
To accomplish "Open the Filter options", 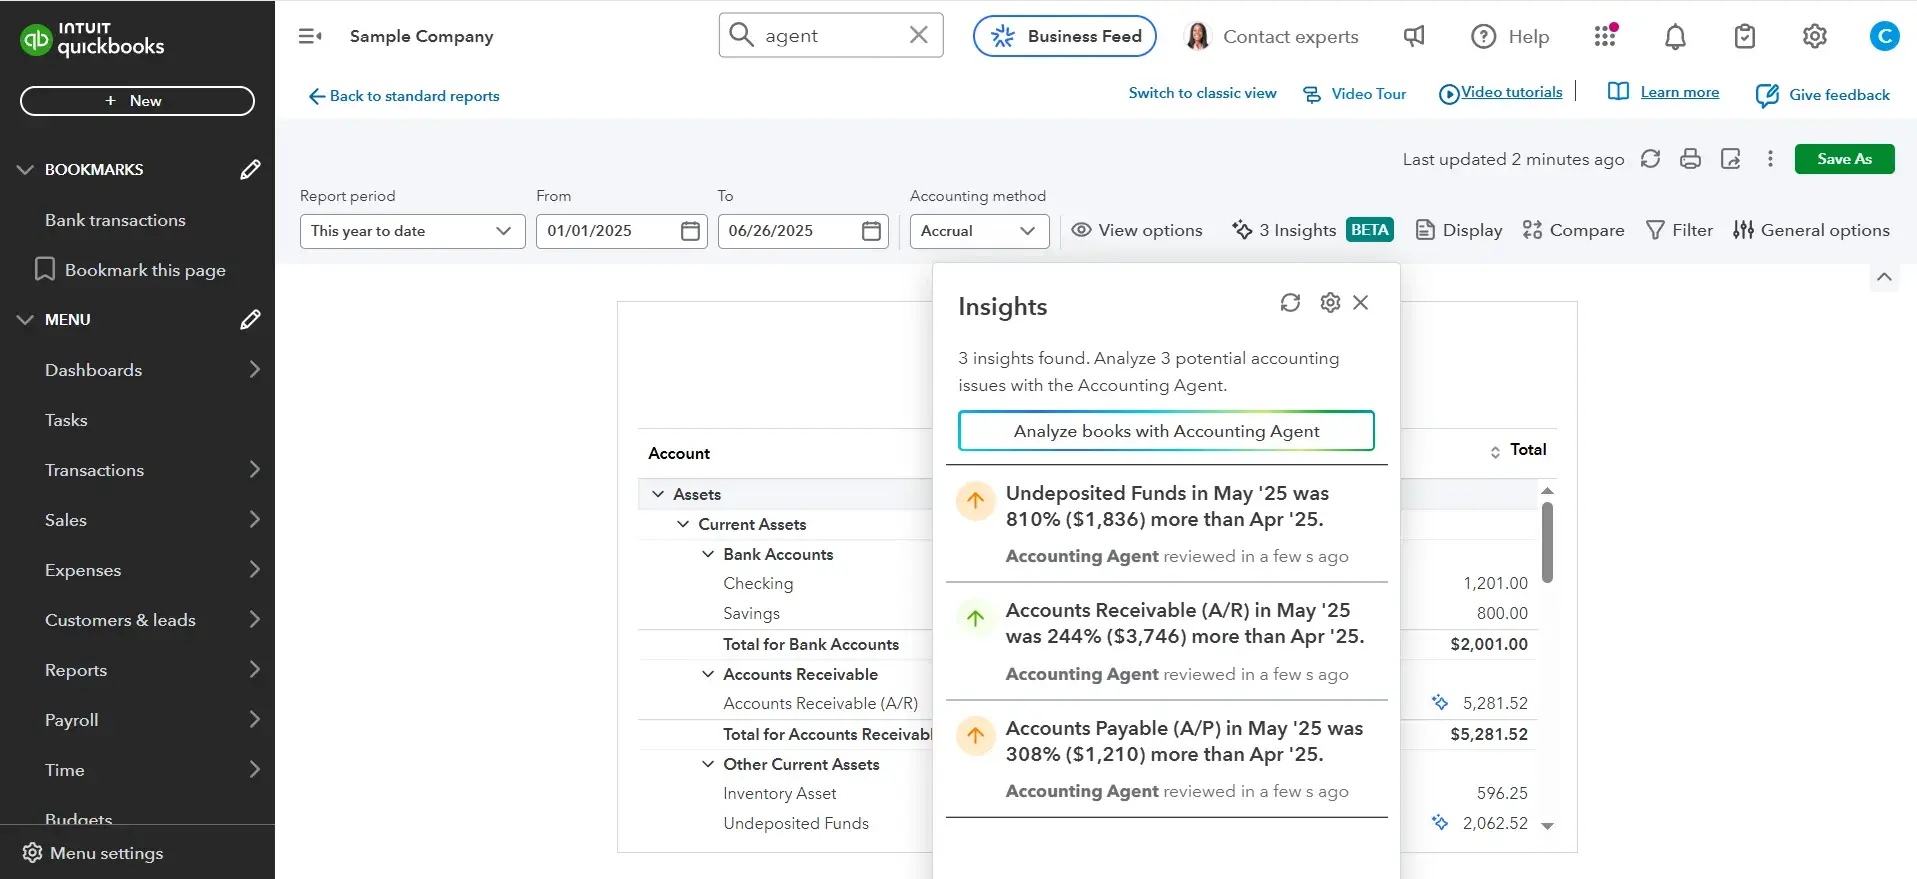I will click(x=1679, y=230).
